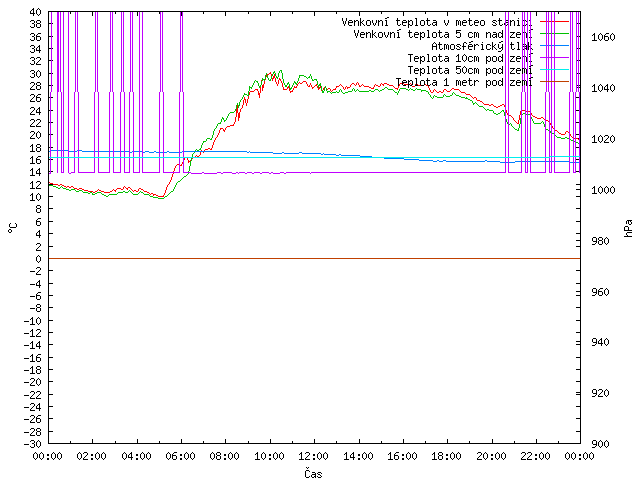Click the '0' temperature axis label

38,259
